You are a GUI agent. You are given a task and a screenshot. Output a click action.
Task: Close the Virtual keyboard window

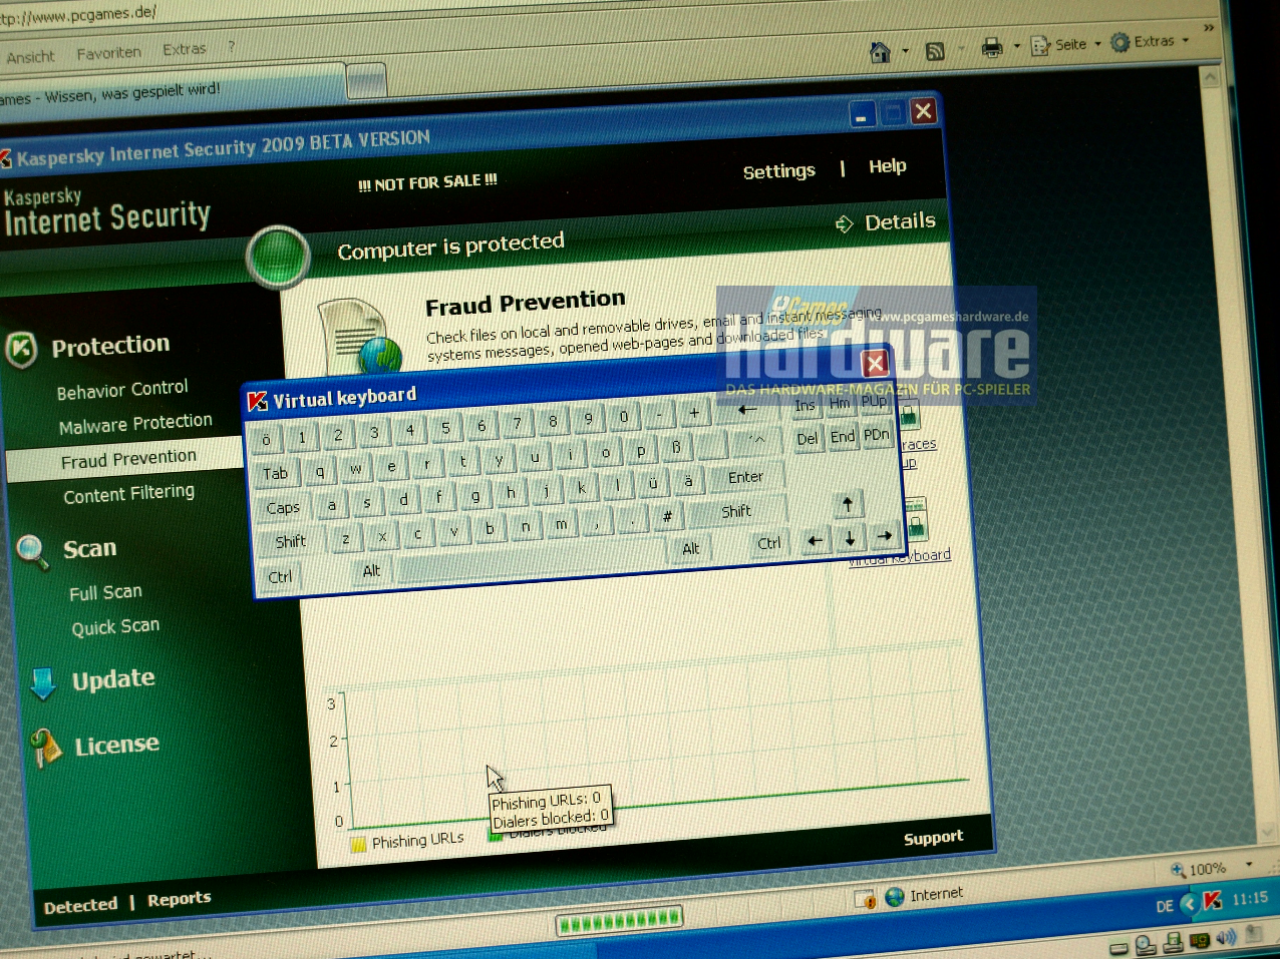pyautogui.click(x=875, y=363)
